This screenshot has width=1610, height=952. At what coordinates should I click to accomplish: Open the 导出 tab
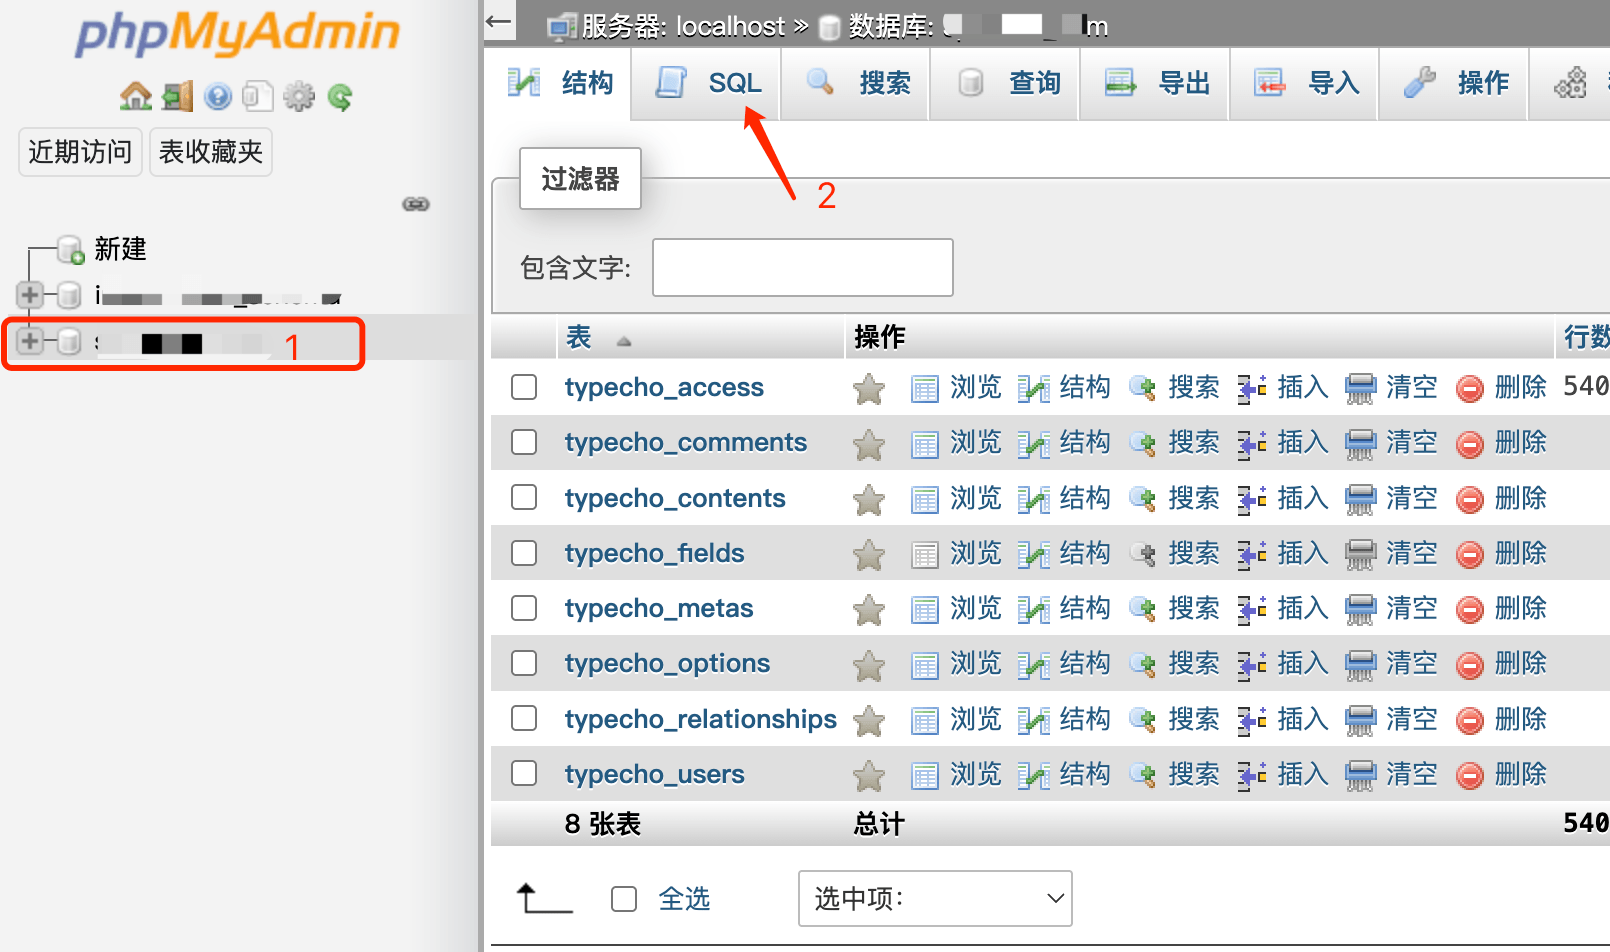point(1156,83)
